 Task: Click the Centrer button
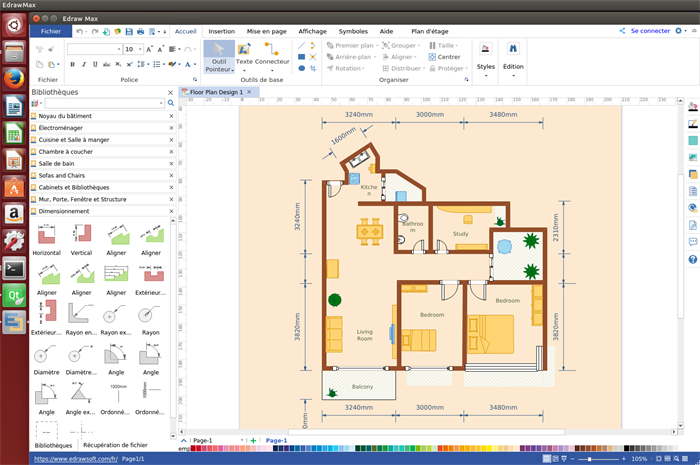(x=444, y=57)
